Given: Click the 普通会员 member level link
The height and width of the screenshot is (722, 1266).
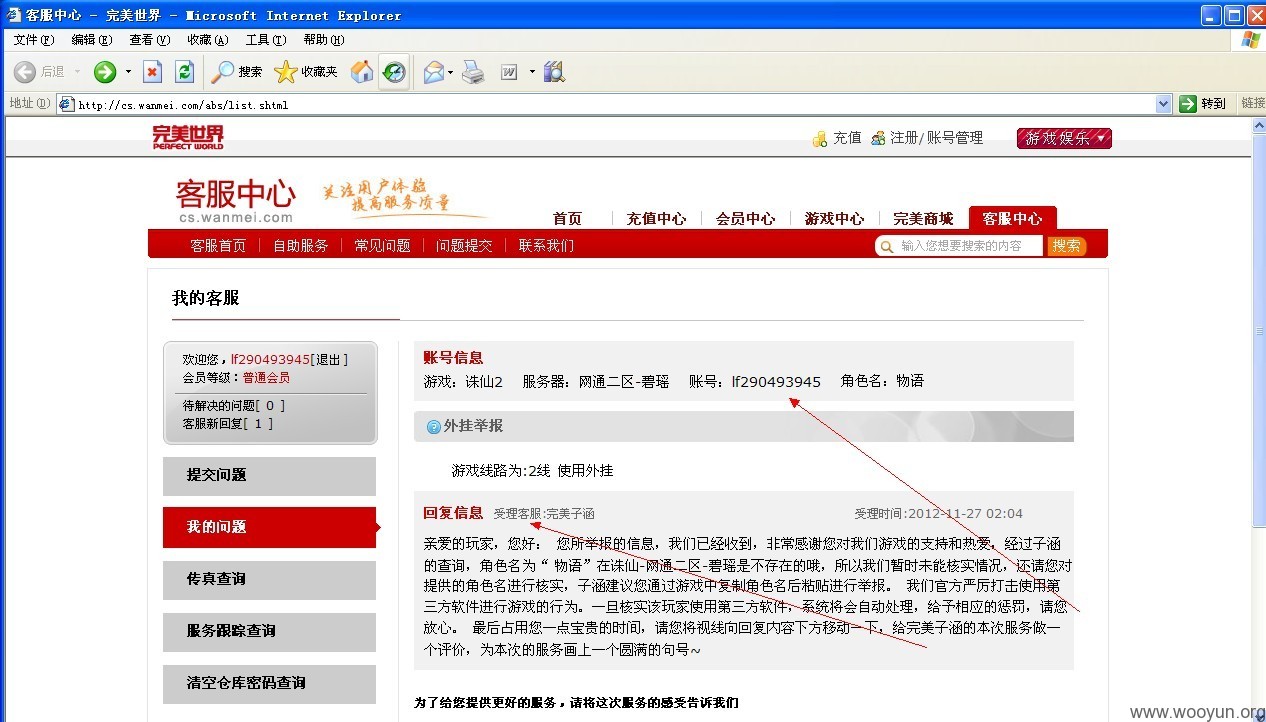Looking at the screenshot, I should click(266, 377).
